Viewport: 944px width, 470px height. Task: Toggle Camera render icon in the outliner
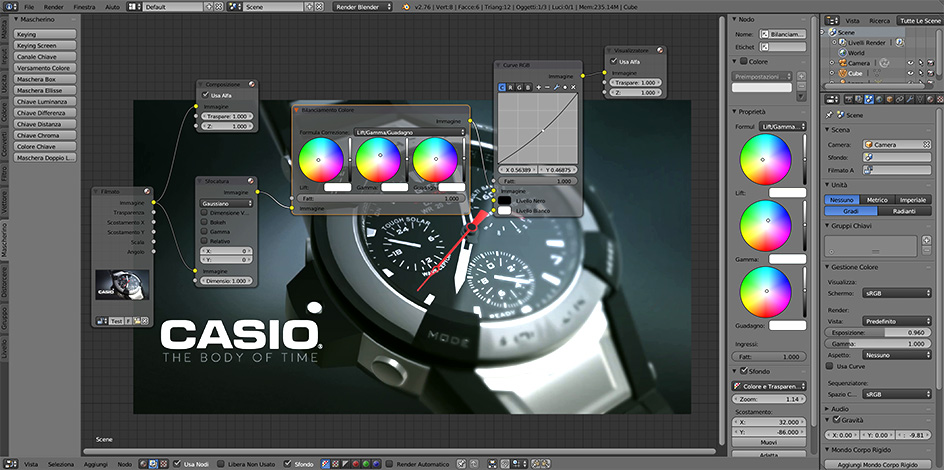coord(932,63)
